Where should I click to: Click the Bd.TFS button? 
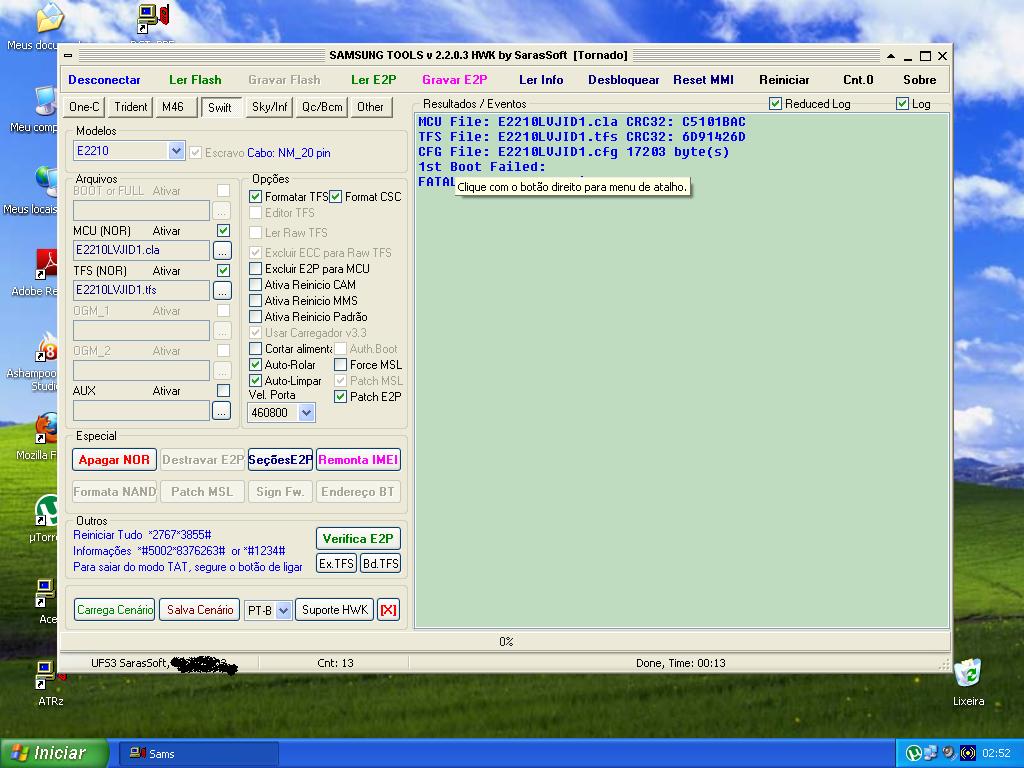point(380,563)
